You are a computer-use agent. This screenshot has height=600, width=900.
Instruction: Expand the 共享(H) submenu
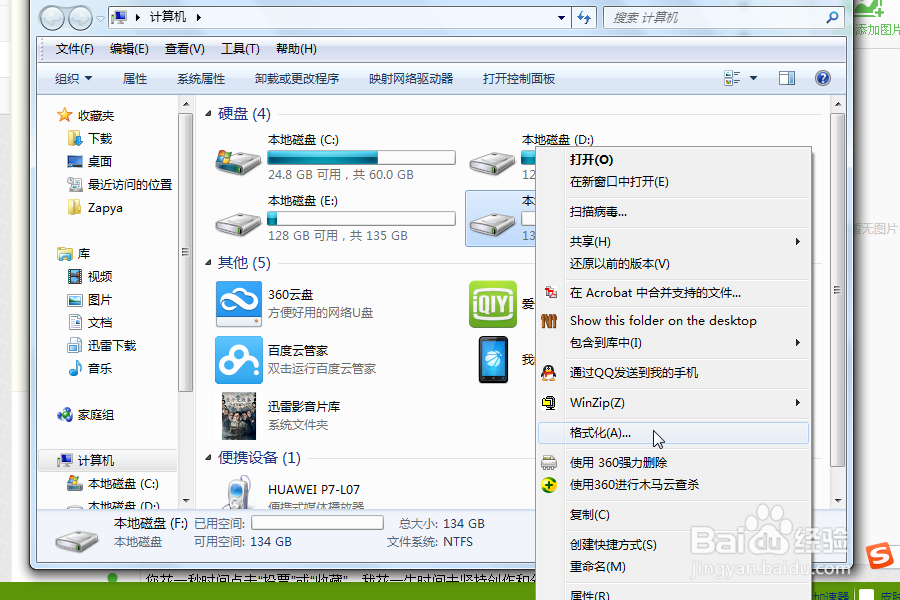tap(798, 242)
